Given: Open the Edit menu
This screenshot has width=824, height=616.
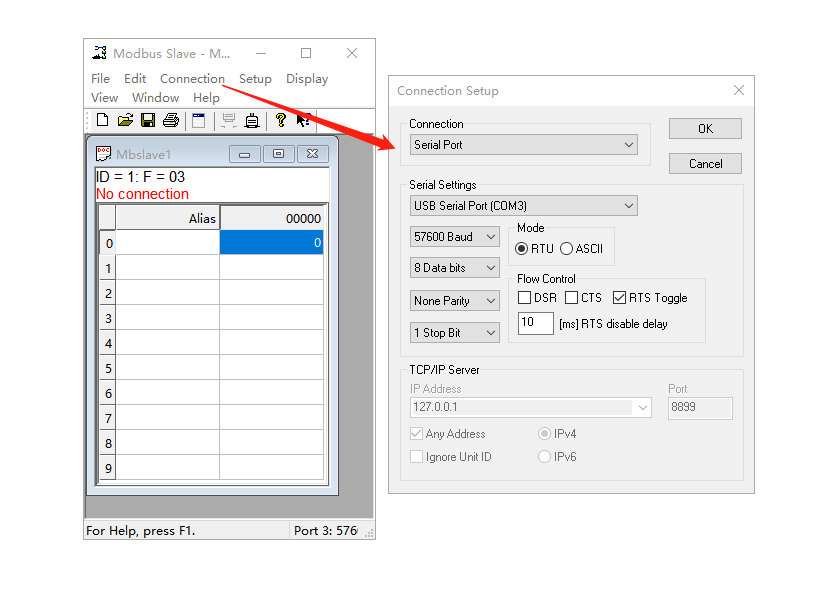Looking at the screenshot, I should click(x=135, y=79).
